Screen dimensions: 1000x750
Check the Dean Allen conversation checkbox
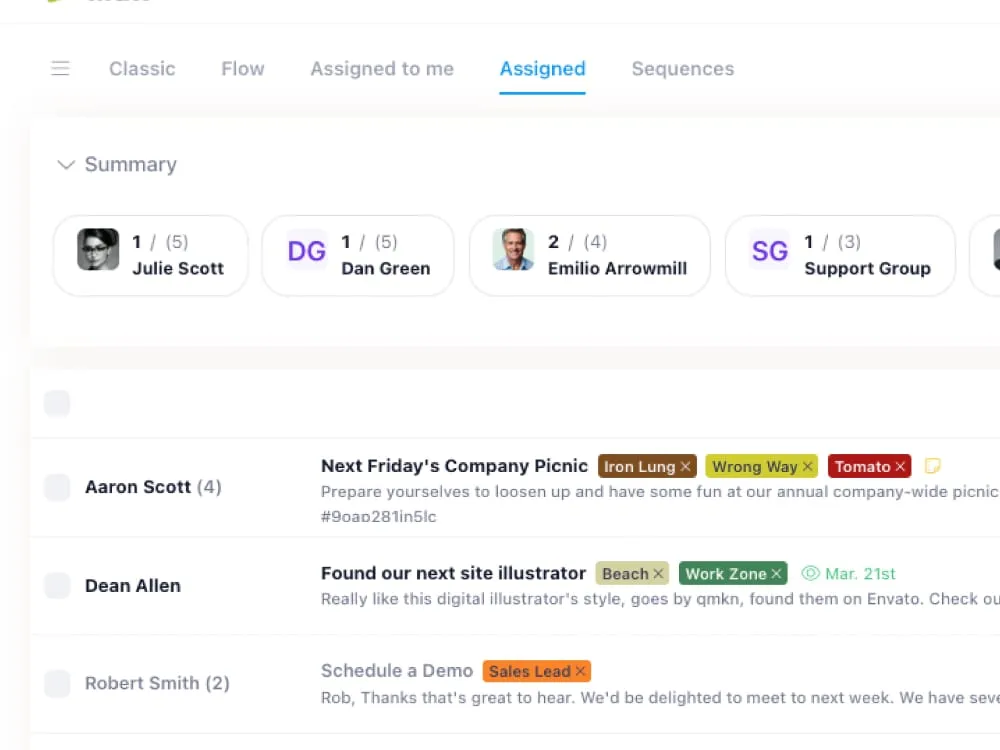click(x=57, y=585)
